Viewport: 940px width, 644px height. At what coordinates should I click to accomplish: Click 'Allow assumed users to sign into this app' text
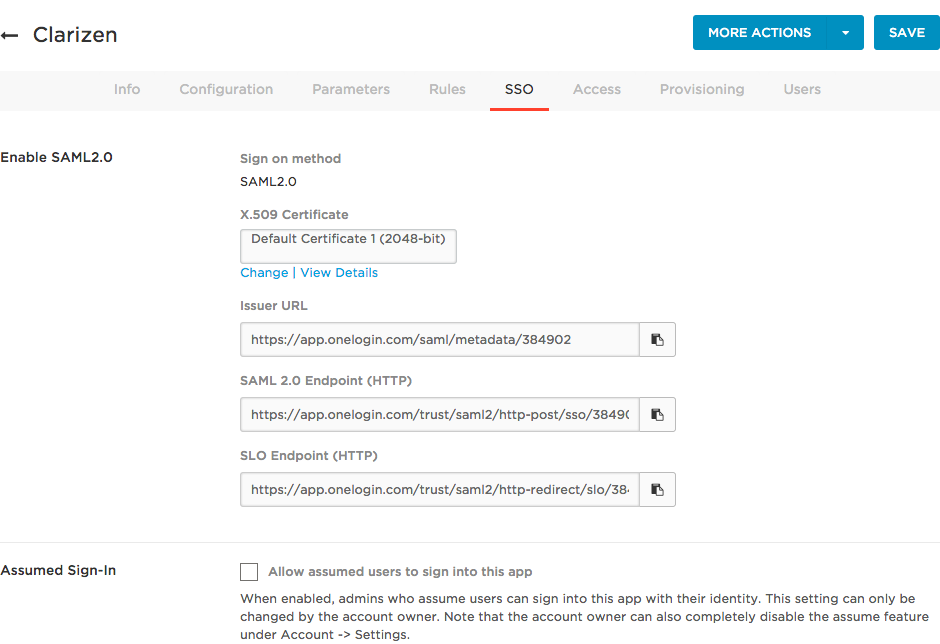400,572
